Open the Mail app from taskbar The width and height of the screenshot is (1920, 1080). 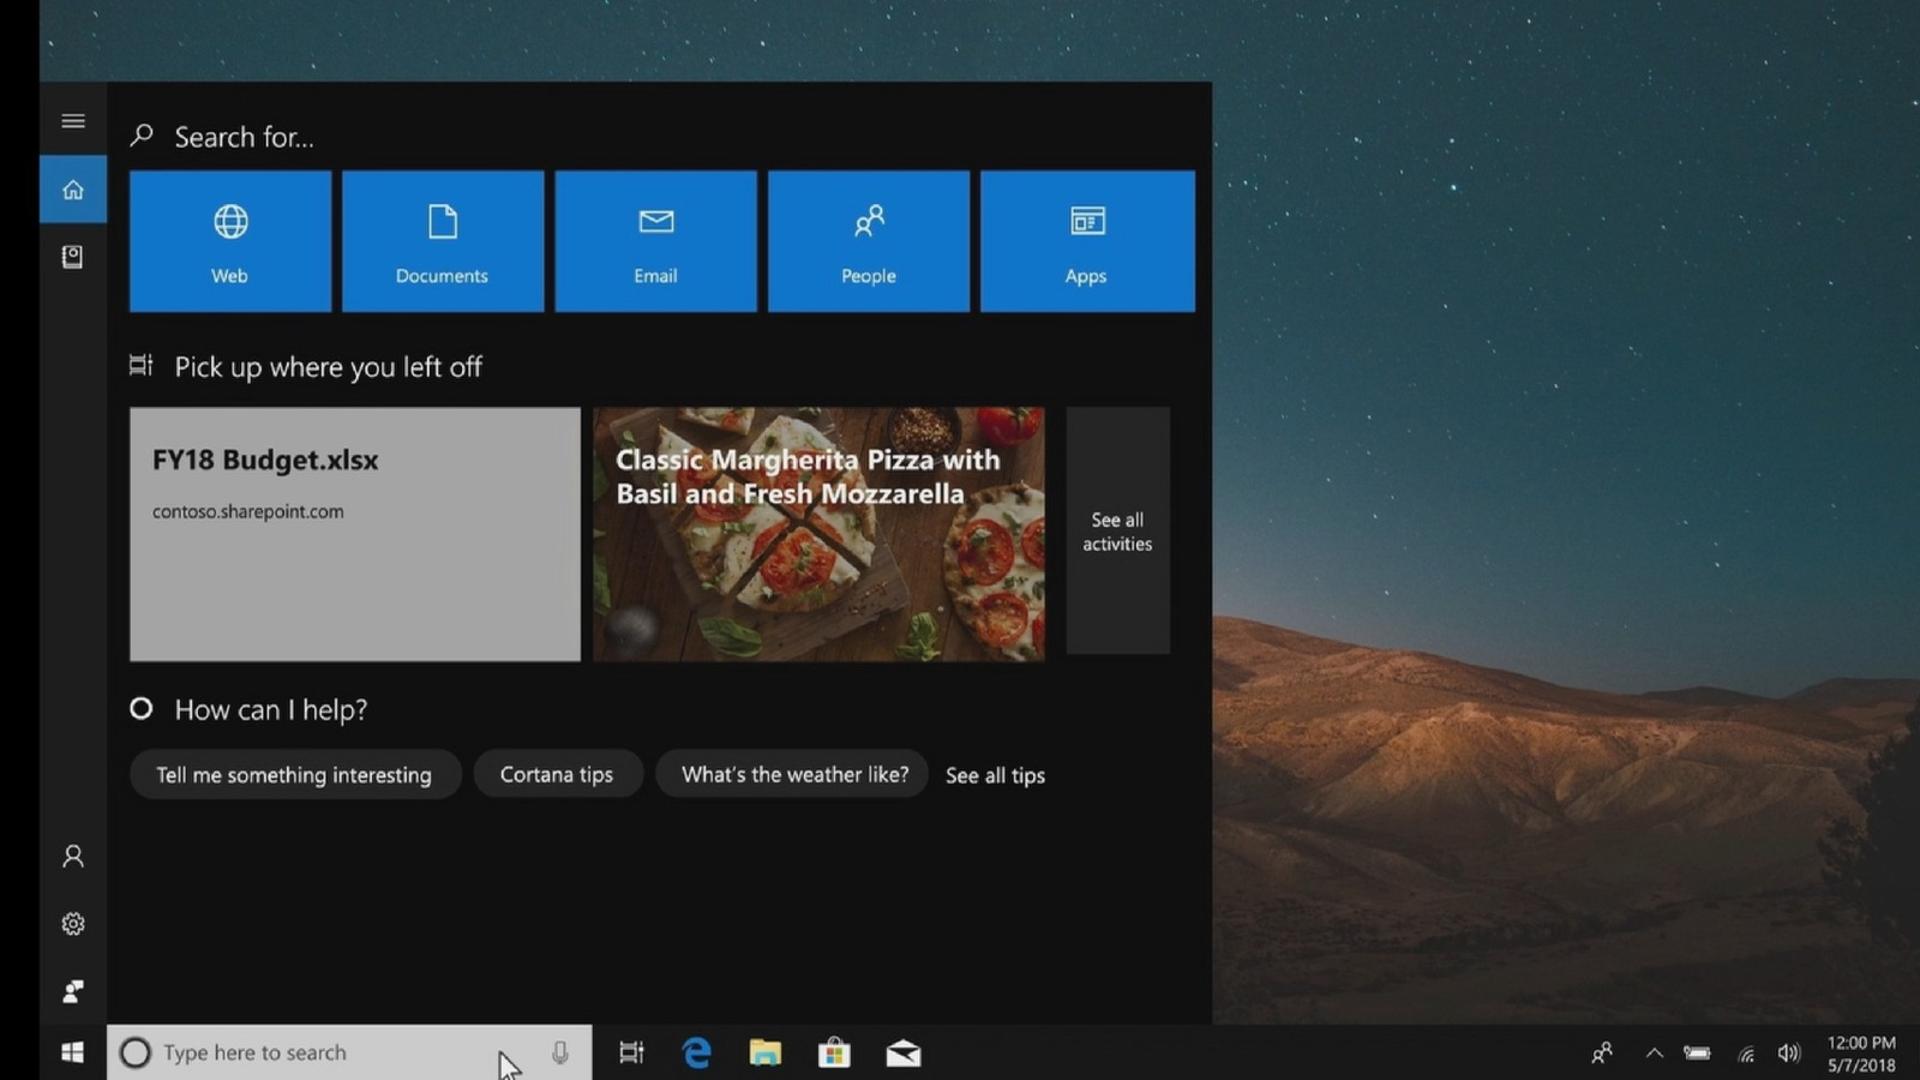903,1053
